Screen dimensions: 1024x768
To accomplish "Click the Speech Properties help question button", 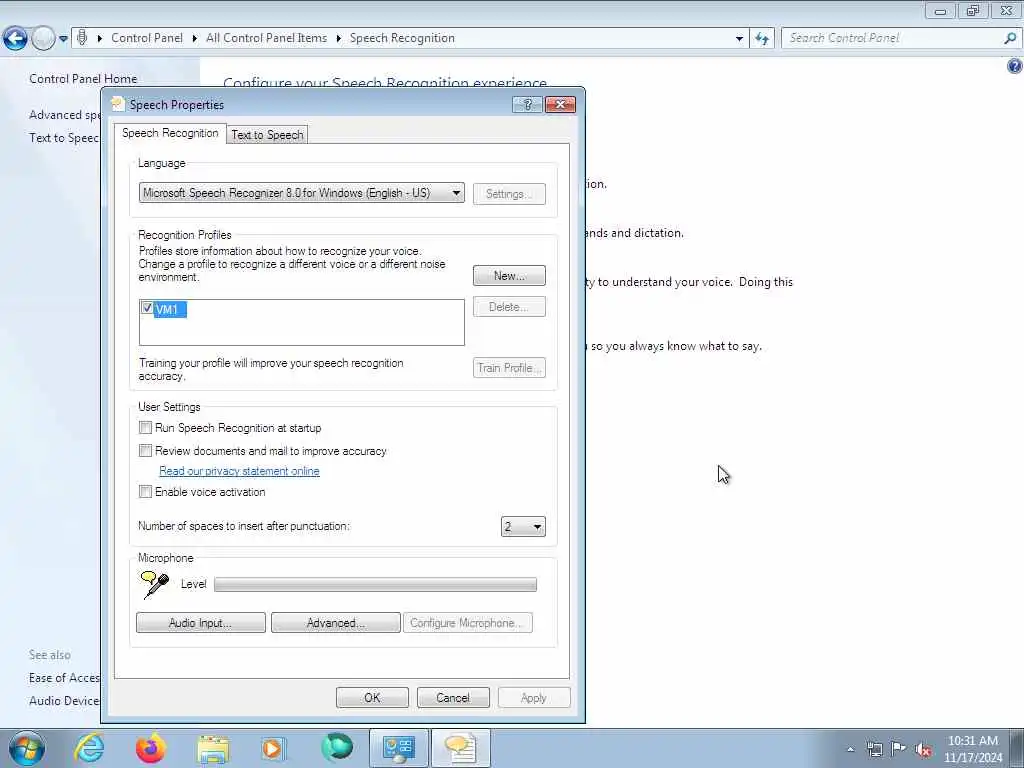I will point(528,104).
